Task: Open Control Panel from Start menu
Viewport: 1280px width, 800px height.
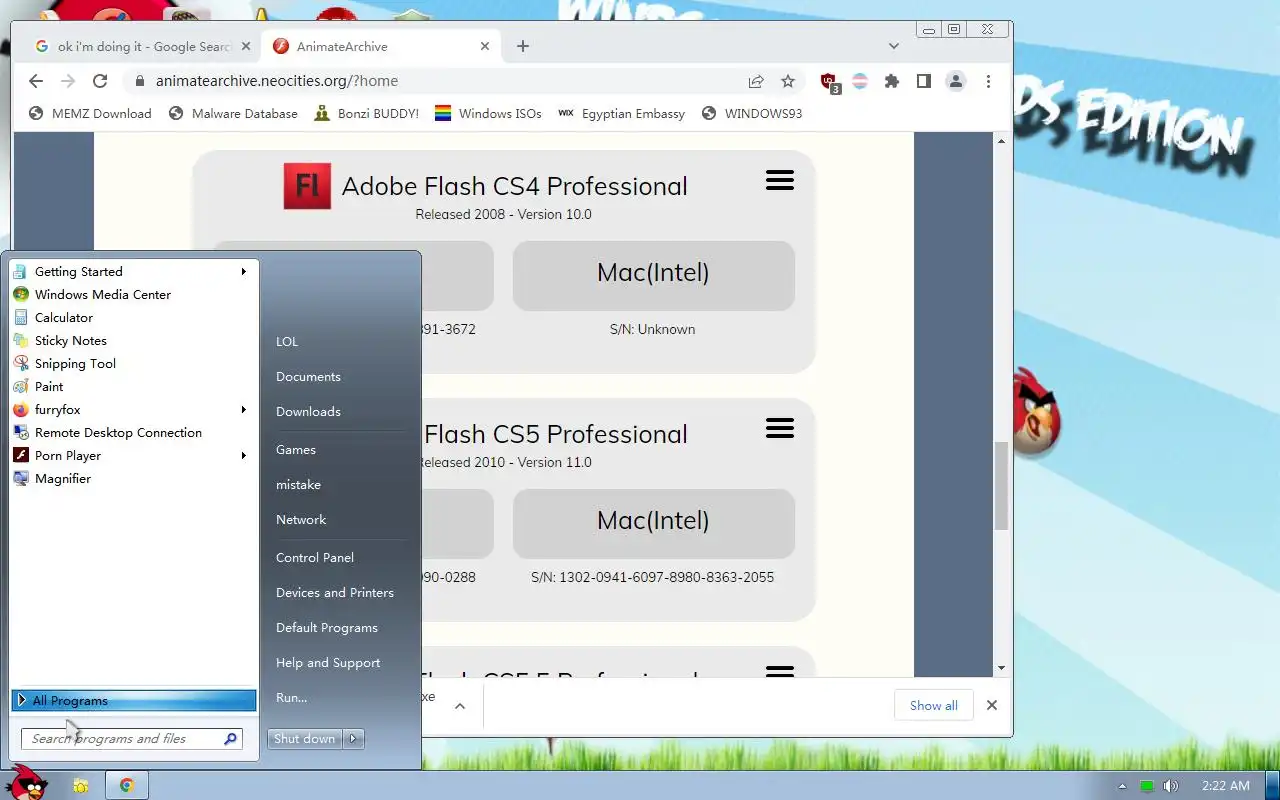Action: click(315, 558)
